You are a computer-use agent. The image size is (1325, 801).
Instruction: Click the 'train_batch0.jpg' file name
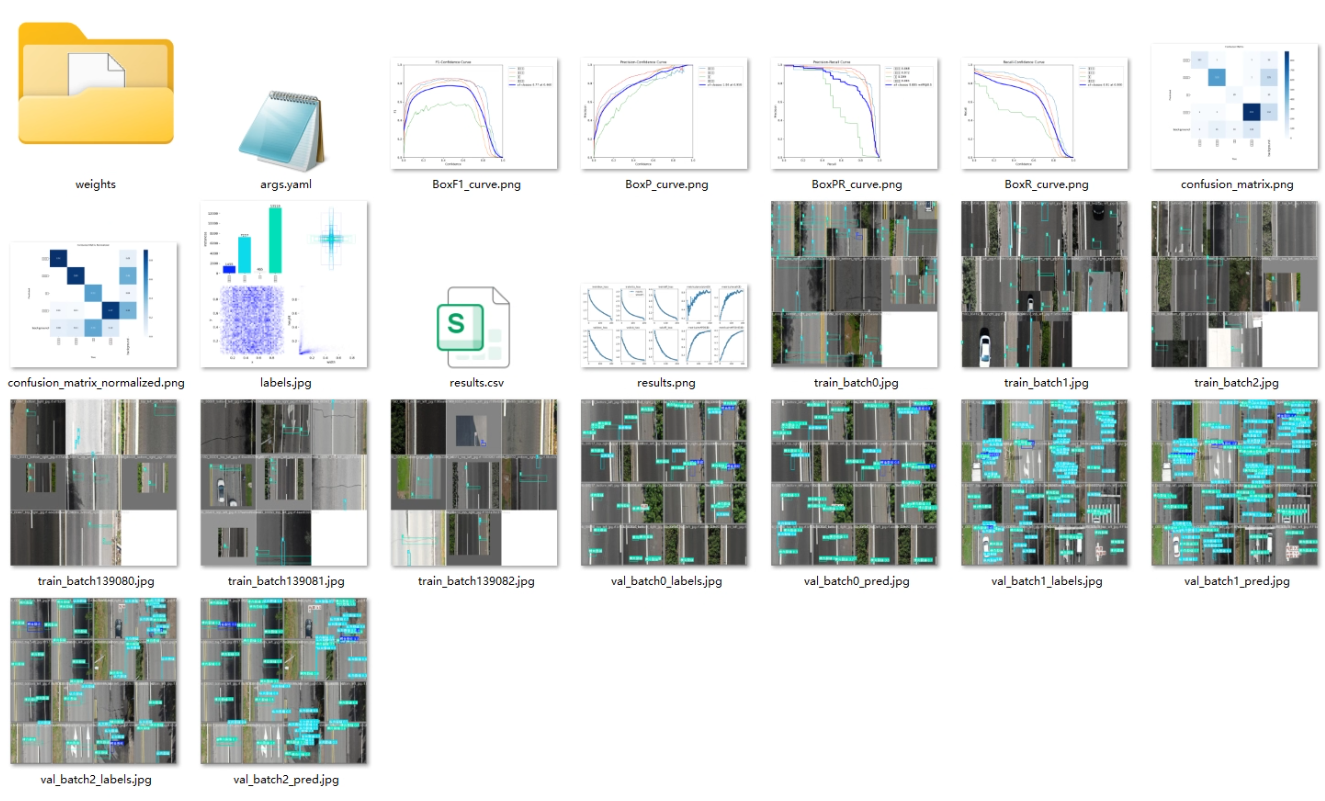click(x=856, y=383)
